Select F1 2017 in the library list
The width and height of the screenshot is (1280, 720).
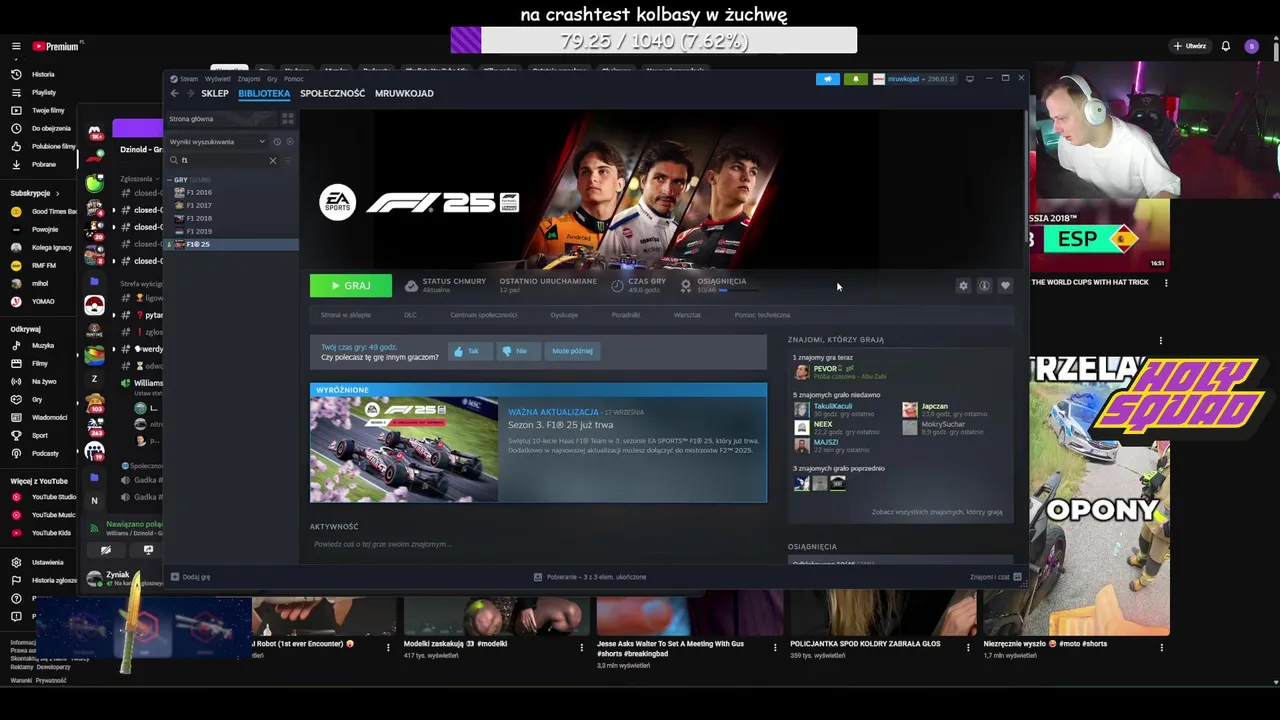pyautogui.click(x=198, y=205)
